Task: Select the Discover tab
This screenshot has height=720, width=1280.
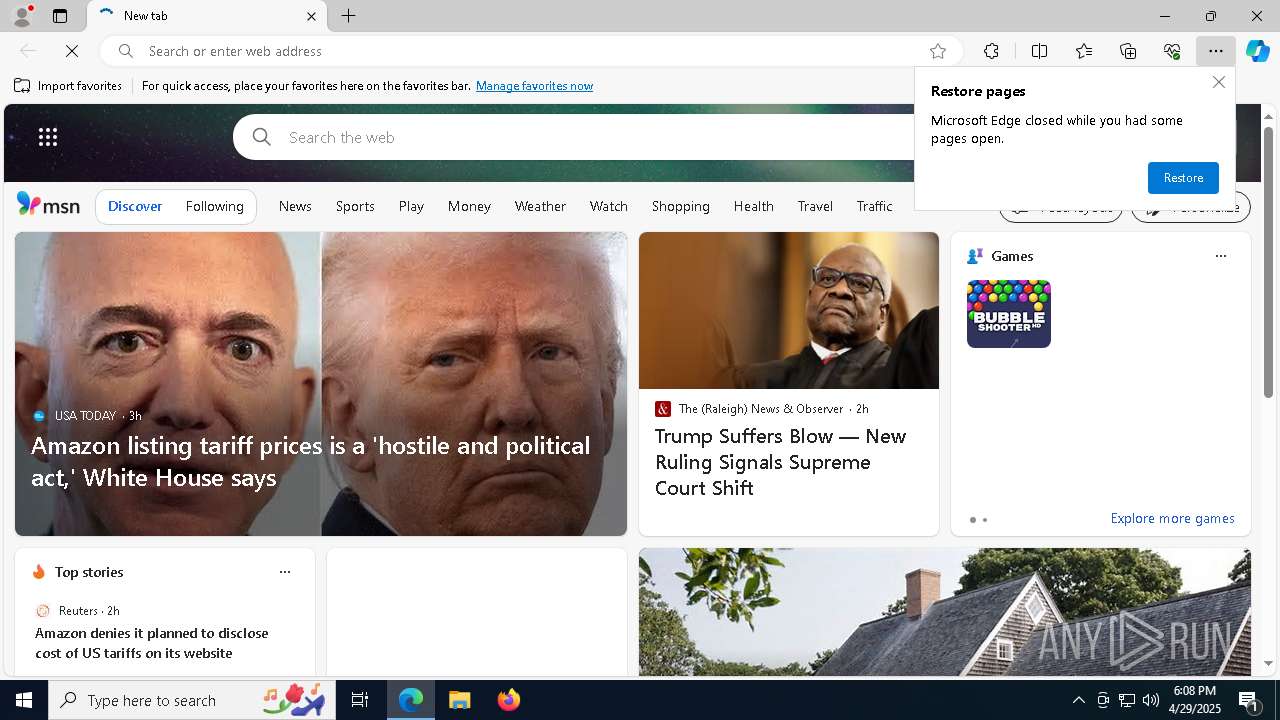Action: coord(135,206)
